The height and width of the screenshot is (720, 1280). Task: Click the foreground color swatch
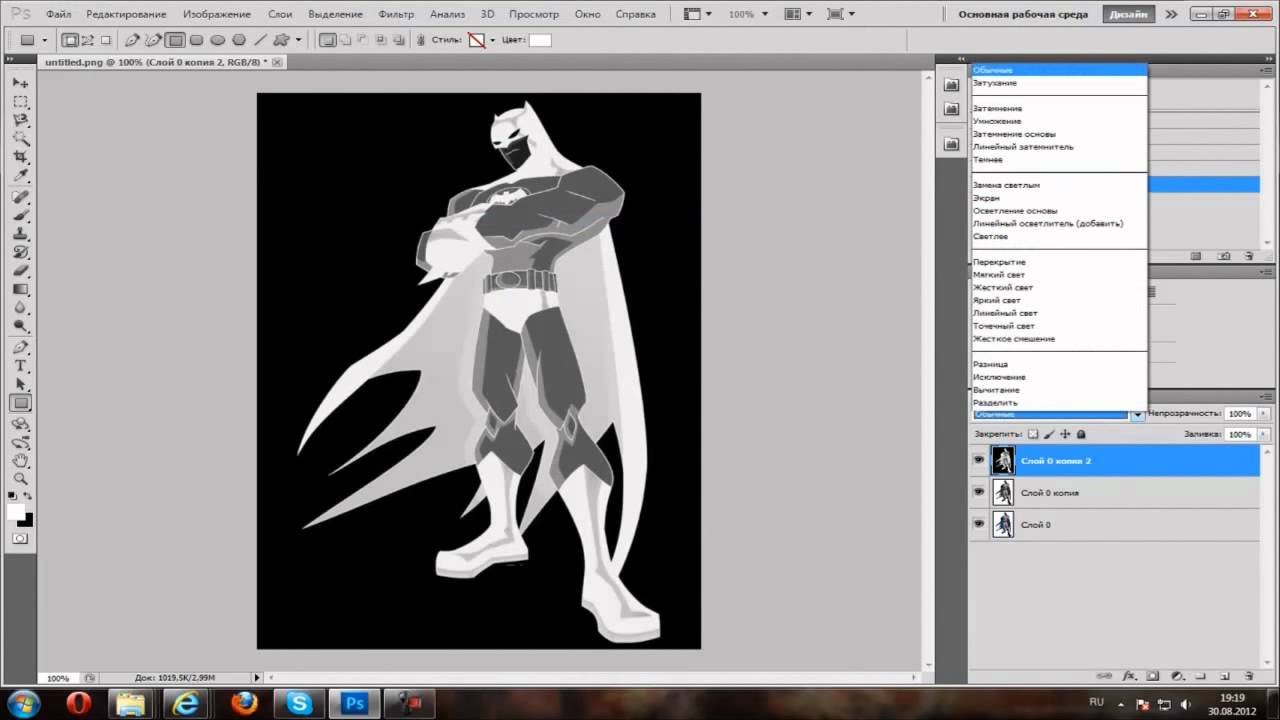16,511
